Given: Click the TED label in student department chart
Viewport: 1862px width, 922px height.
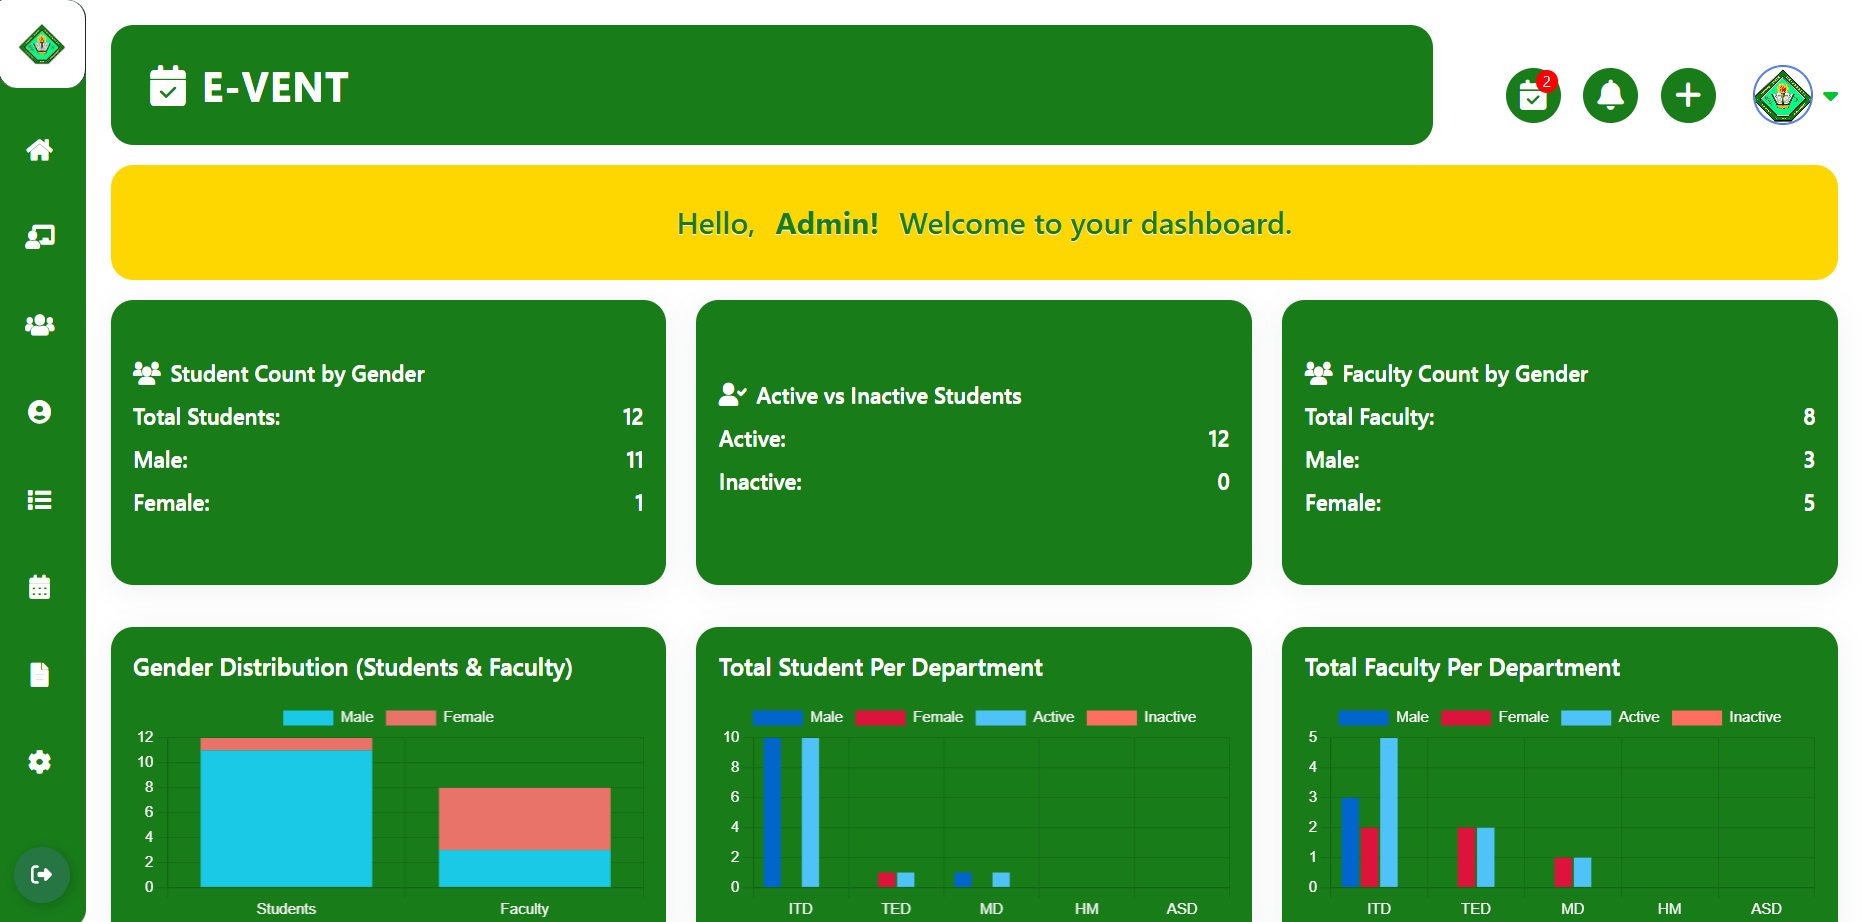Looking at the screenshot, I should pyautogui.click(x=896, y=909).
